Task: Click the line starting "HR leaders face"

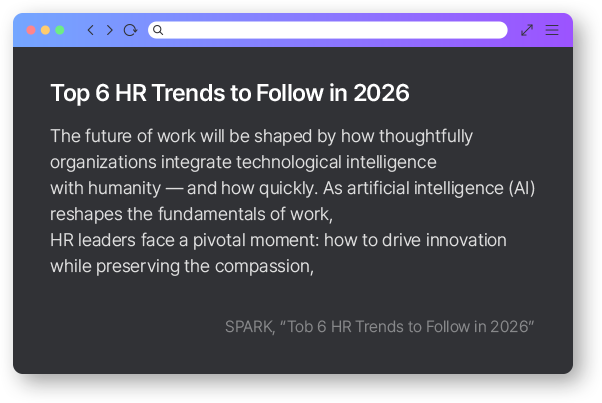Action: coord(278,240)
